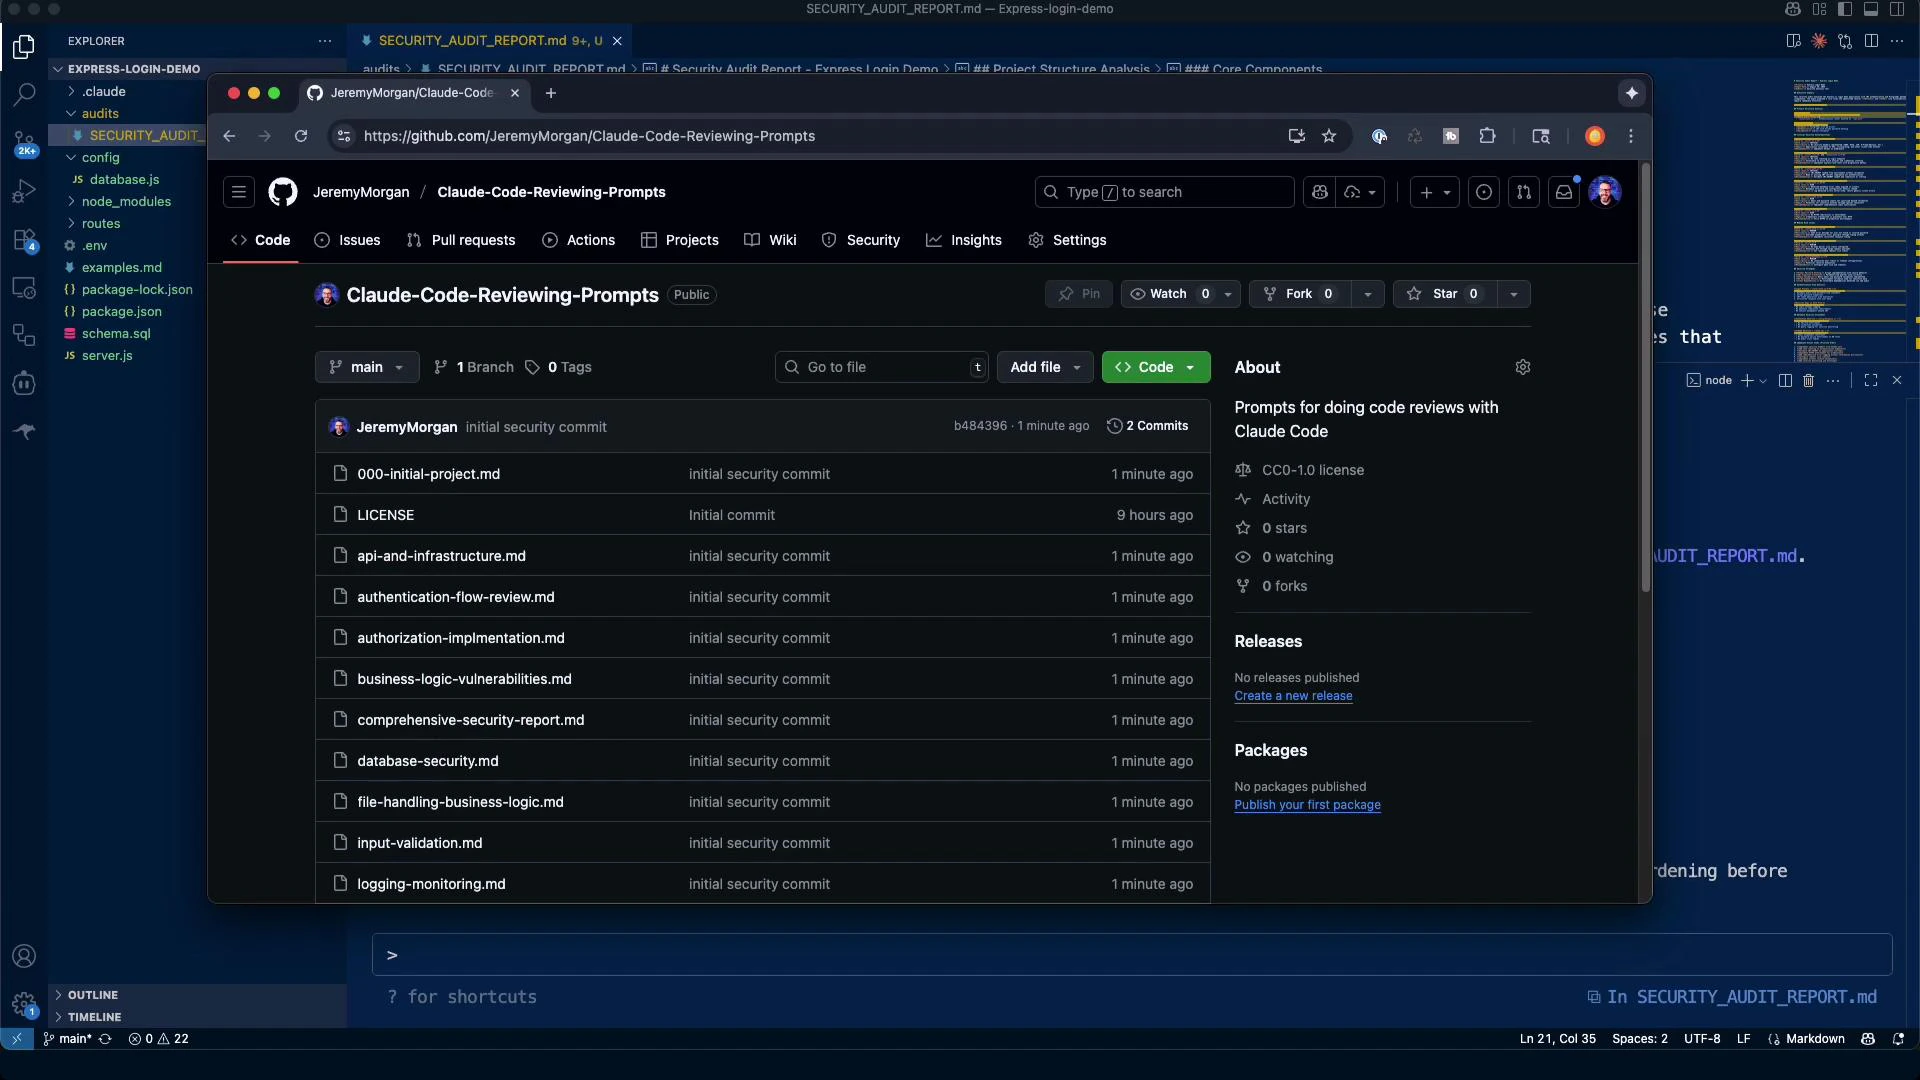Open VS Code Extensions icon

tap(24, 240)
